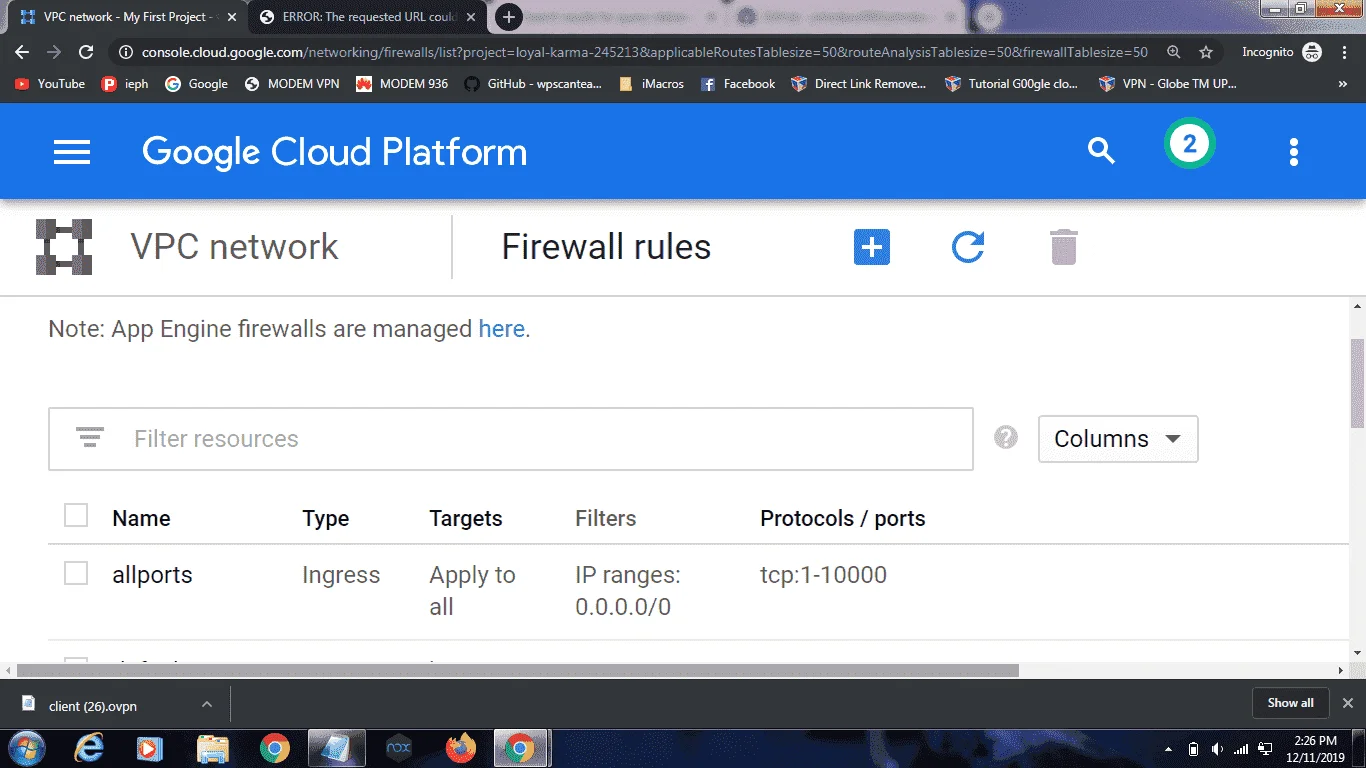Click the zoom magnifier in the address bar

click(x=1173, y=52)
